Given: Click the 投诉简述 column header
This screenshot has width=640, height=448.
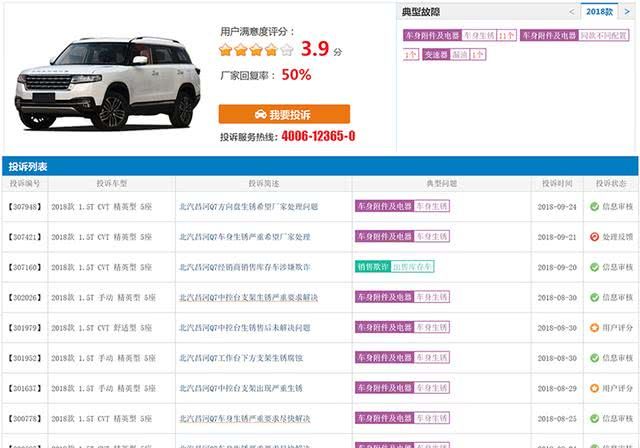Looking at the screenshot, I should tap(264, 184).
